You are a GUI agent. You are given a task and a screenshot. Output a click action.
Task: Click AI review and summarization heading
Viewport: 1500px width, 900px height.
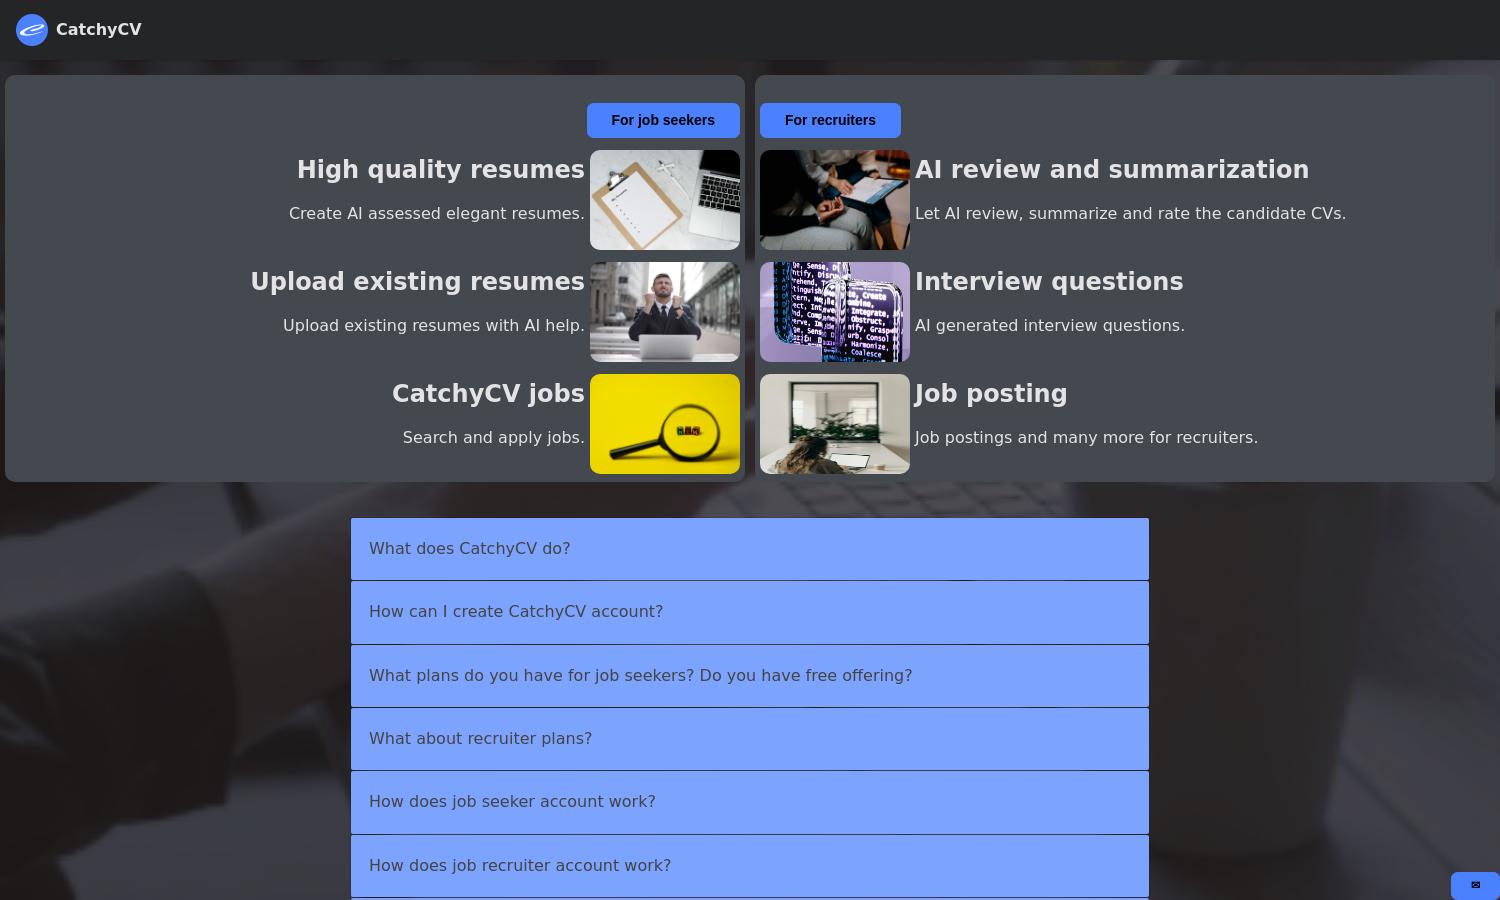[x=1112, y=170]
